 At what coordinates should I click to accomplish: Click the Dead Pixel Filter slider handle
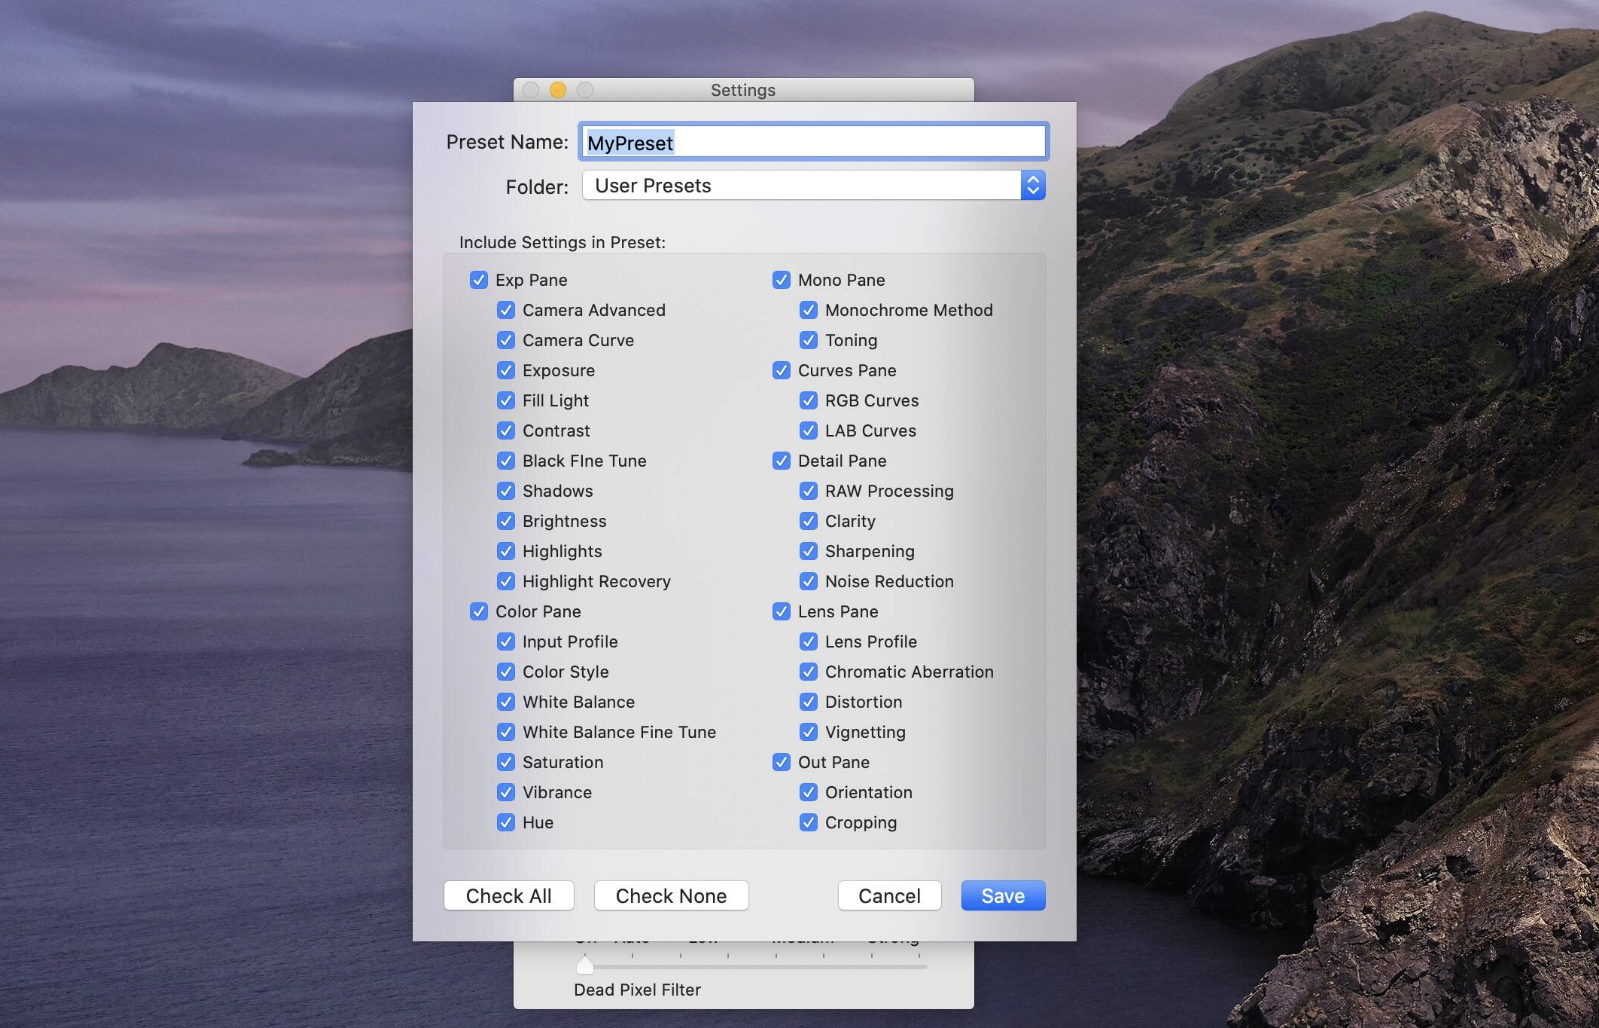pos(585,965)
